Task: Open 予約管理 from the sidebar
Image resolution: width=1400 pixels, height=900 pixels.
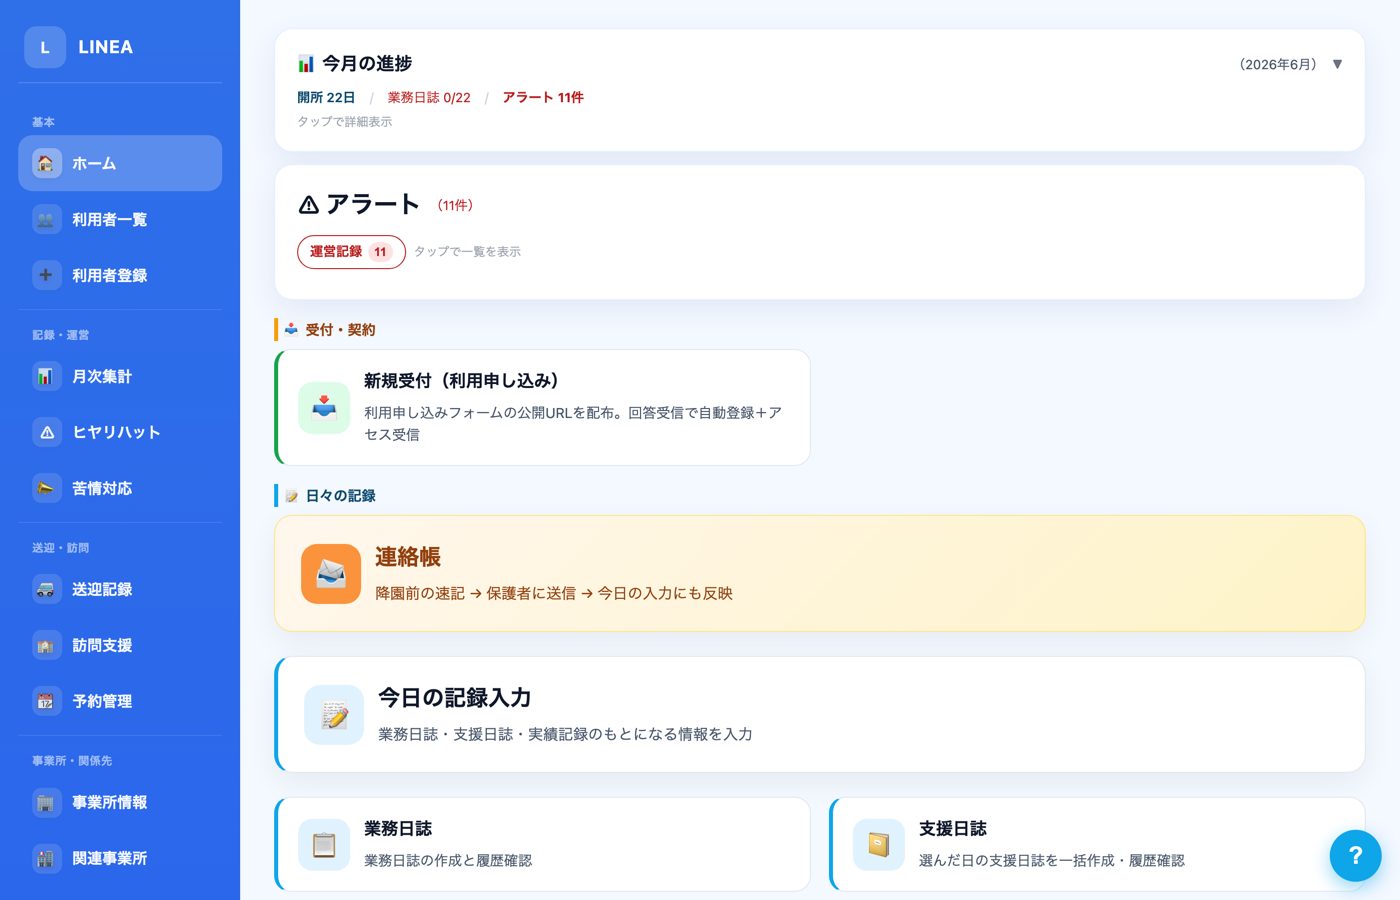Action: pos(120,701)
